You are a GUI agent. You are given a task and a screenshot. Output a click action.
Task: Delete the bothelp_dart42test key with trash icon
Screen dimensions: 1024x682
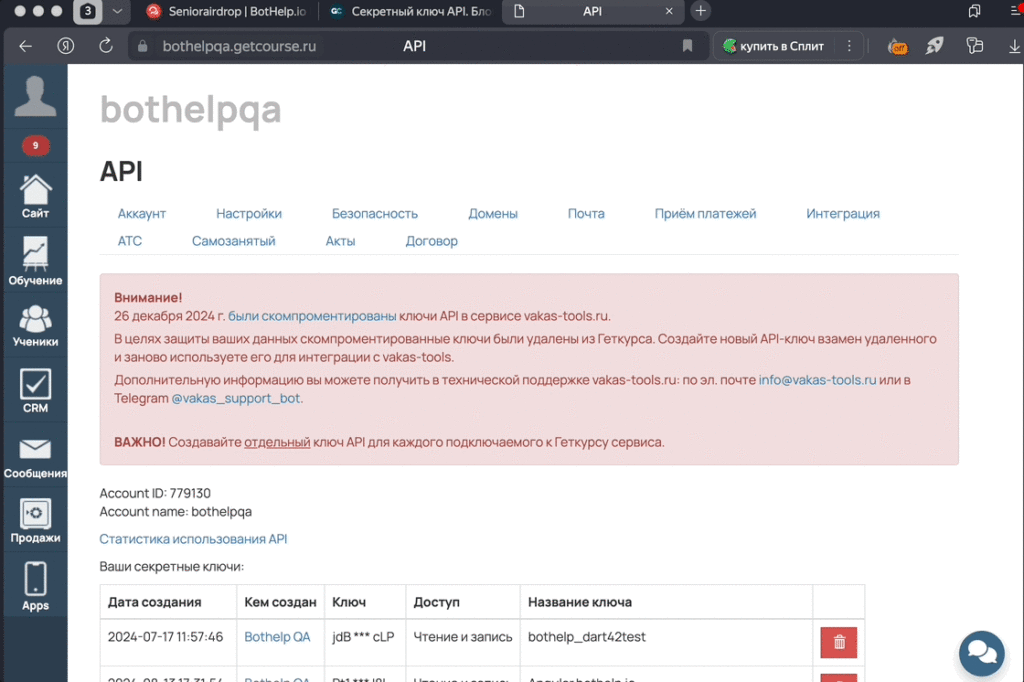point(838,642)
